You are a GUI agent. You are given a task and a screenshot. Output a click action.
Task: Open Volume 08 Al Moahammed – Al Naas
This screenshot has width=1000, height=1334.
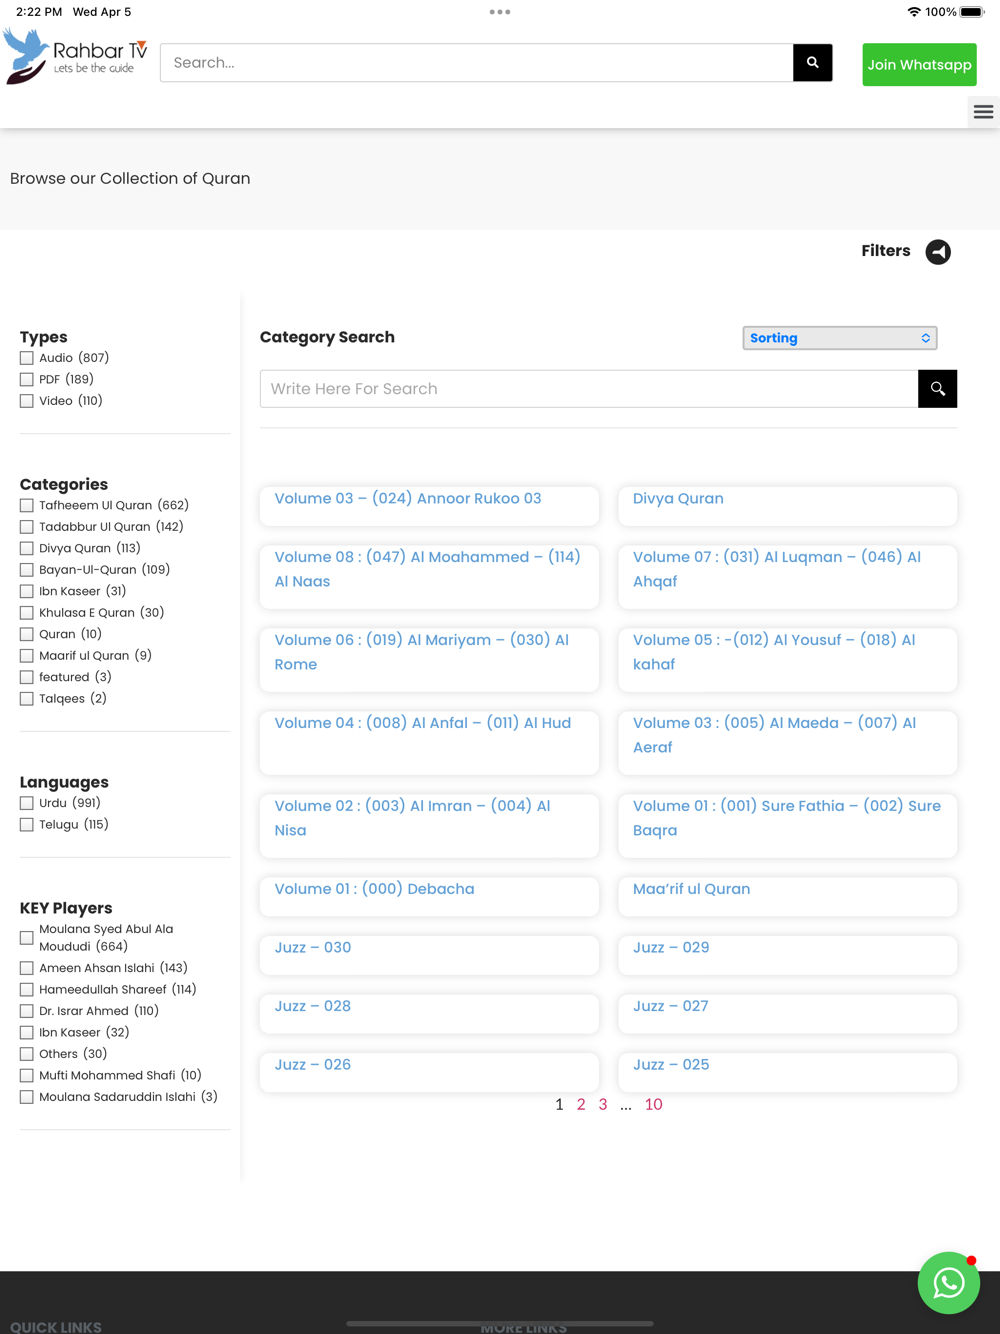(x=429, y=577)
